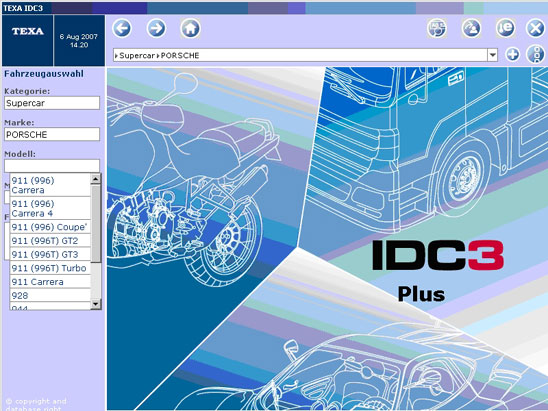This screenshot has width=548, height=411.
Task: Click the plus add icon
Action: 512,55
